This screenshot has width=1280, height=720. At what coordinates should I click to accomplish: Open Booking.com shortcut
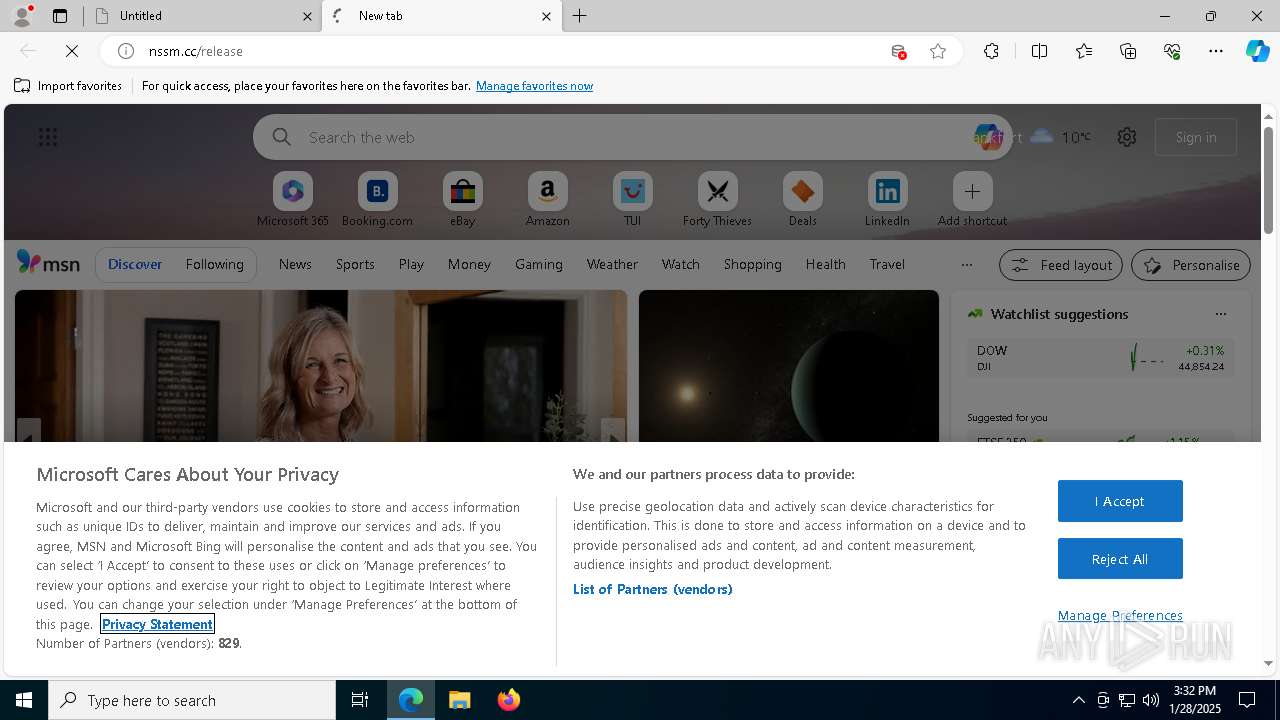(x=377, y=200)
